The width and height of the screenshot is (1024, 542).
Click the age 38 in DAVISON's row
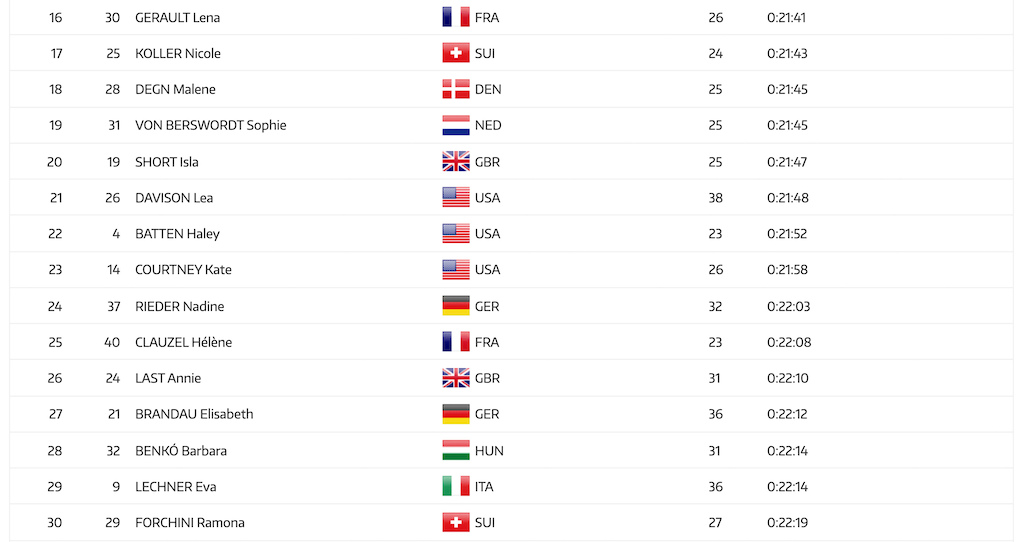click(x=716, y=198)
